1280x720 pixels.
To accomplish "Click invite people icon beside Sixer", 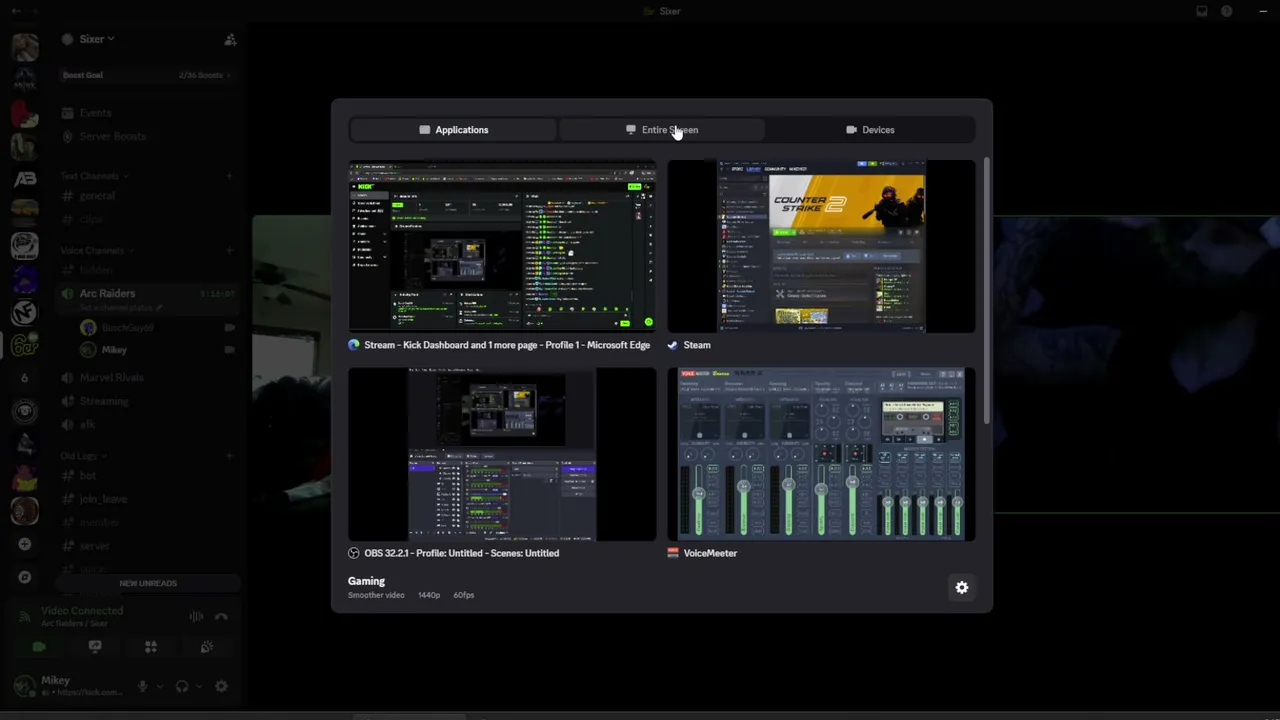I will [x=230, y=39].
